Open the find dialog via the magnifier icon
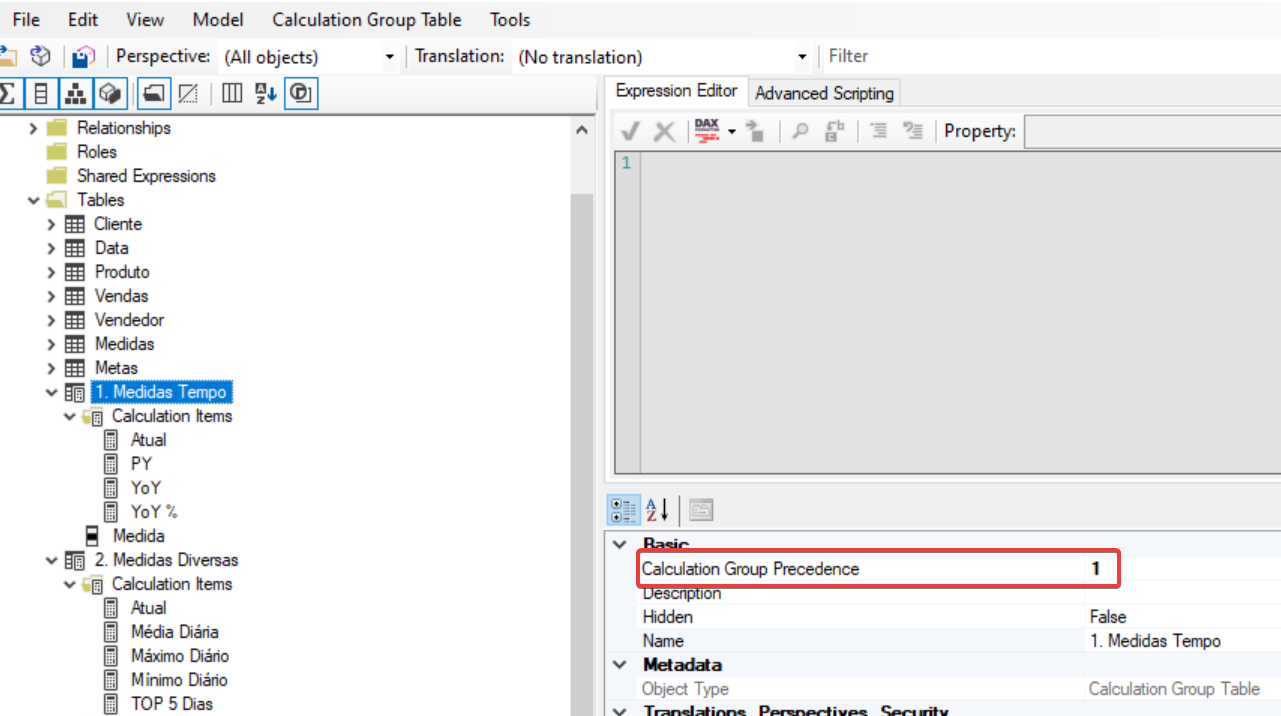The image size is (1281, 716). [x=800, y=131]
